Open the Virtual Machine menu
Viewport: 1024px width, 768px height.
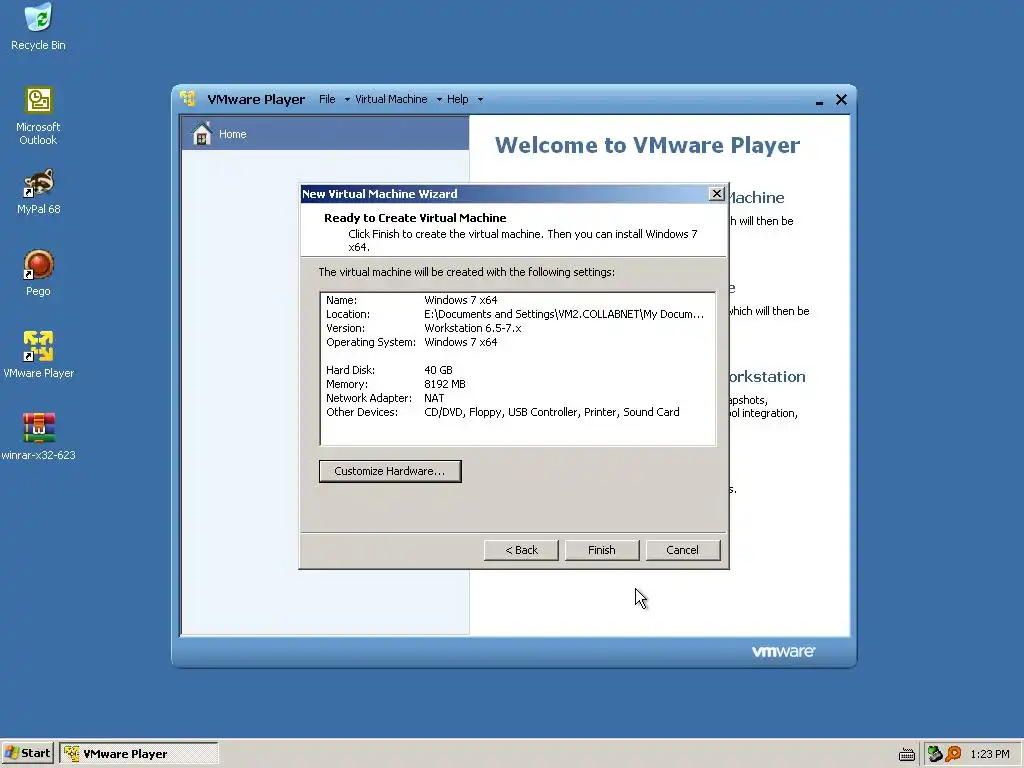point(391,99)
